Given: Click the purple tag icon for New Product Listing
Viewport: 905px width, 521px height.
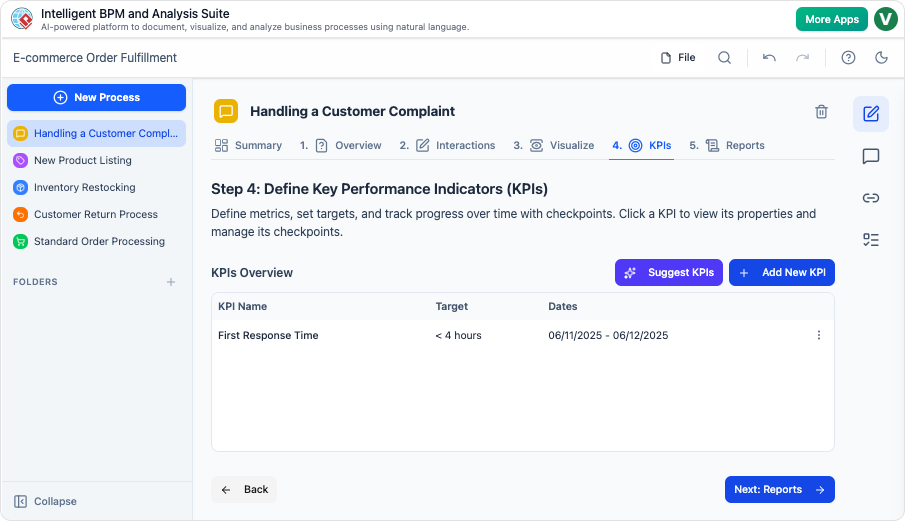Looking at the screenshot, I should [x=20, y=160].
